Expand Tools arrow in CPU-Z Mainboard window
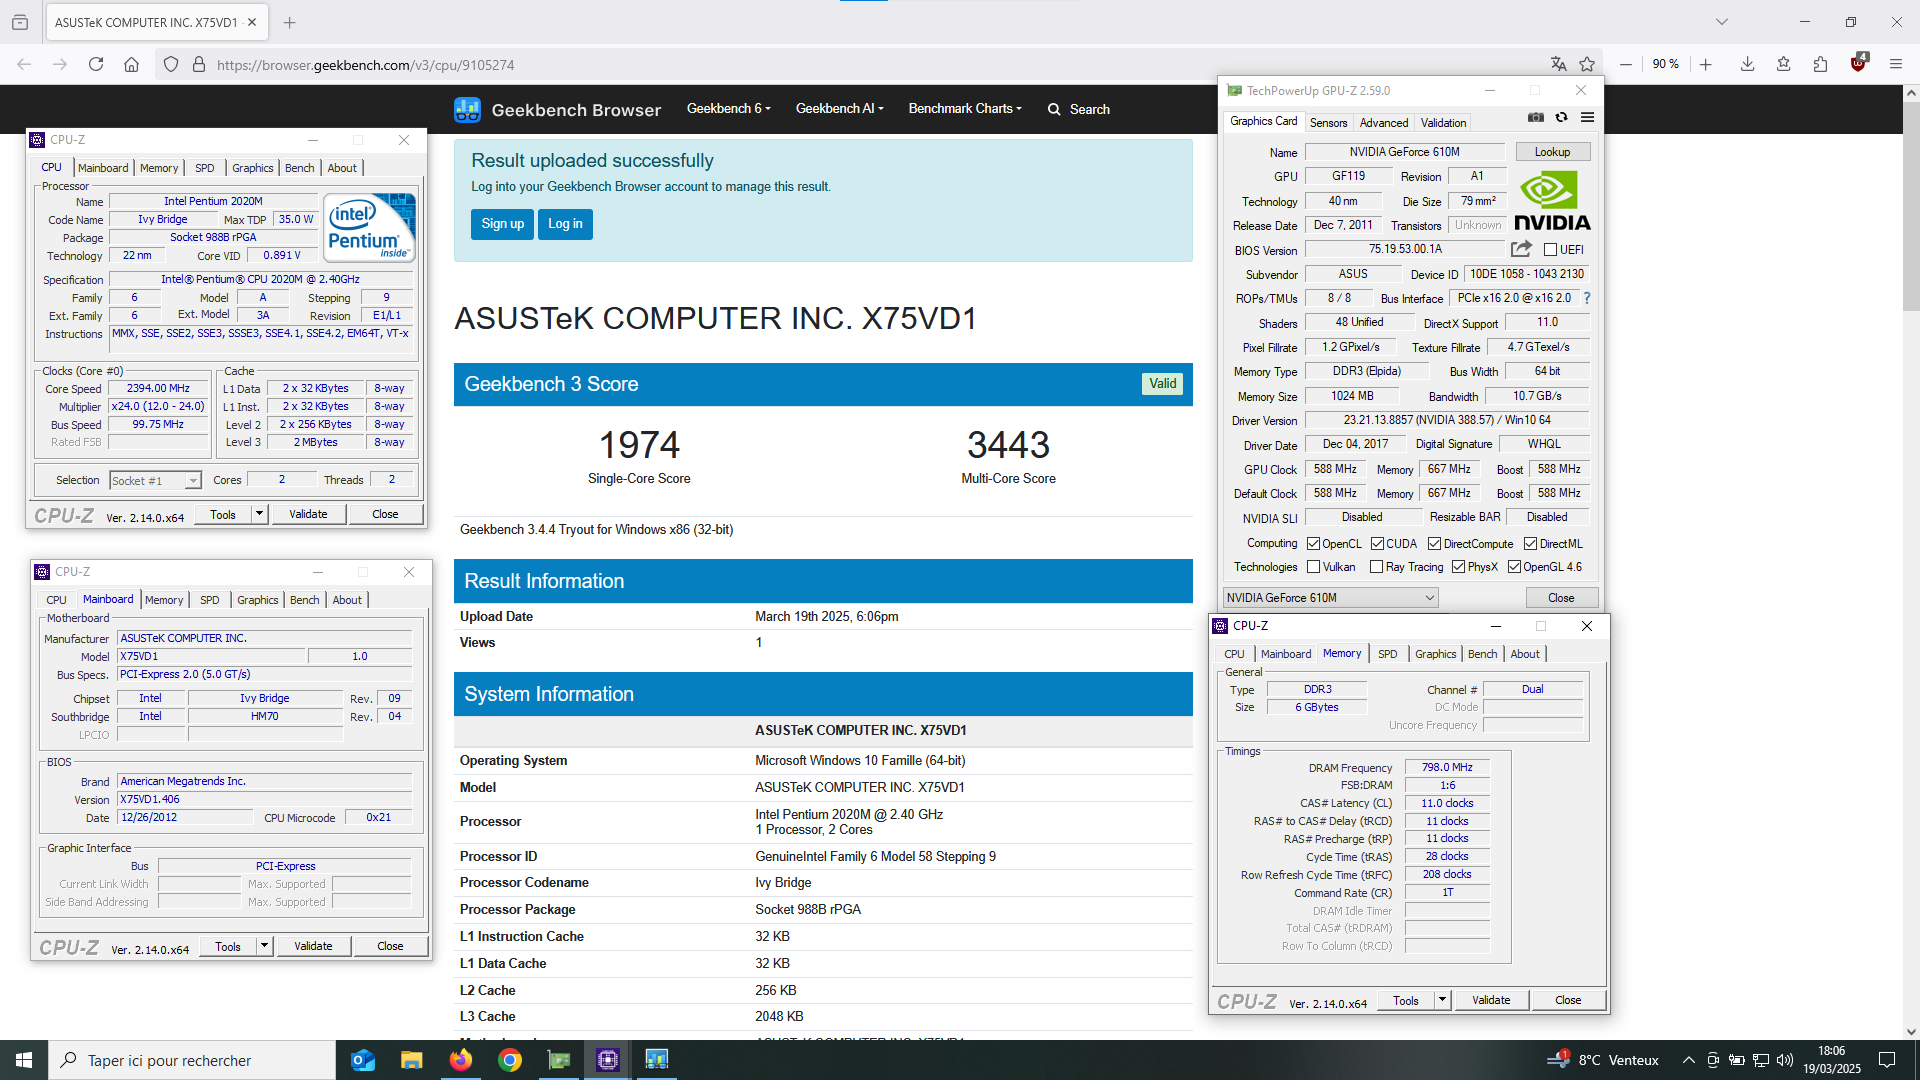1920x1080 pixels. [264, 946]
